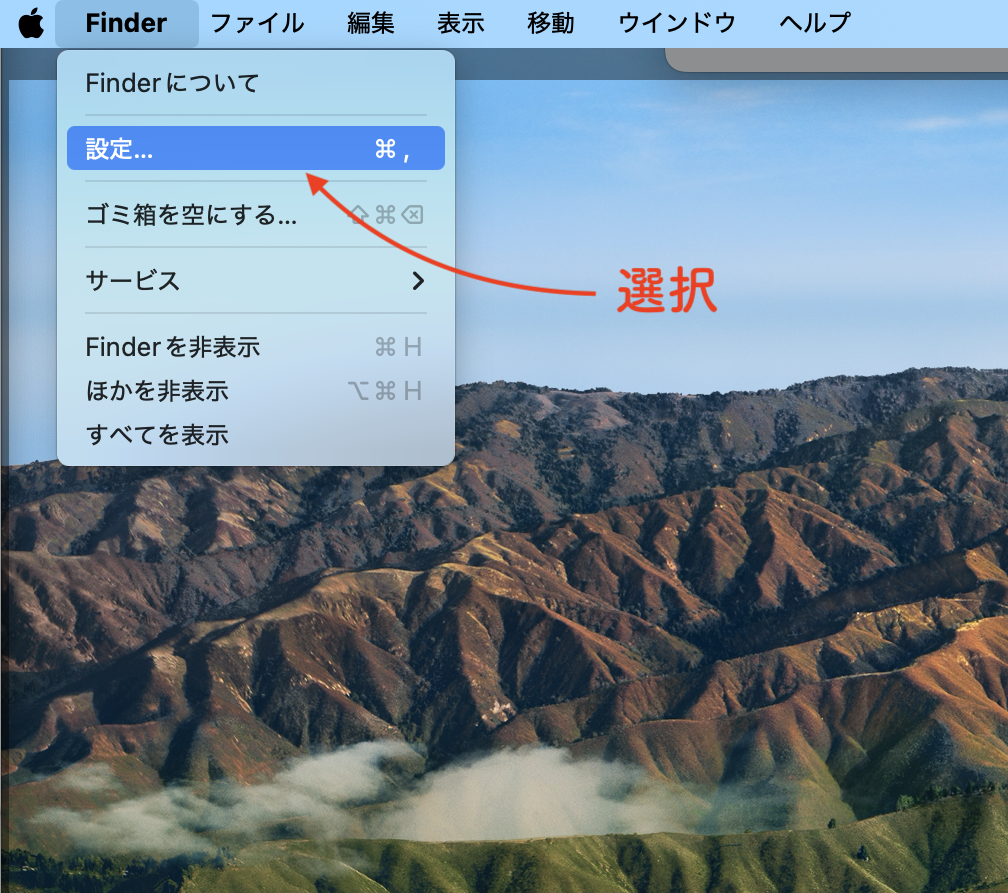Open the 移動 menu
This screenshot has width=1008, height=893.
coord(551,24)
